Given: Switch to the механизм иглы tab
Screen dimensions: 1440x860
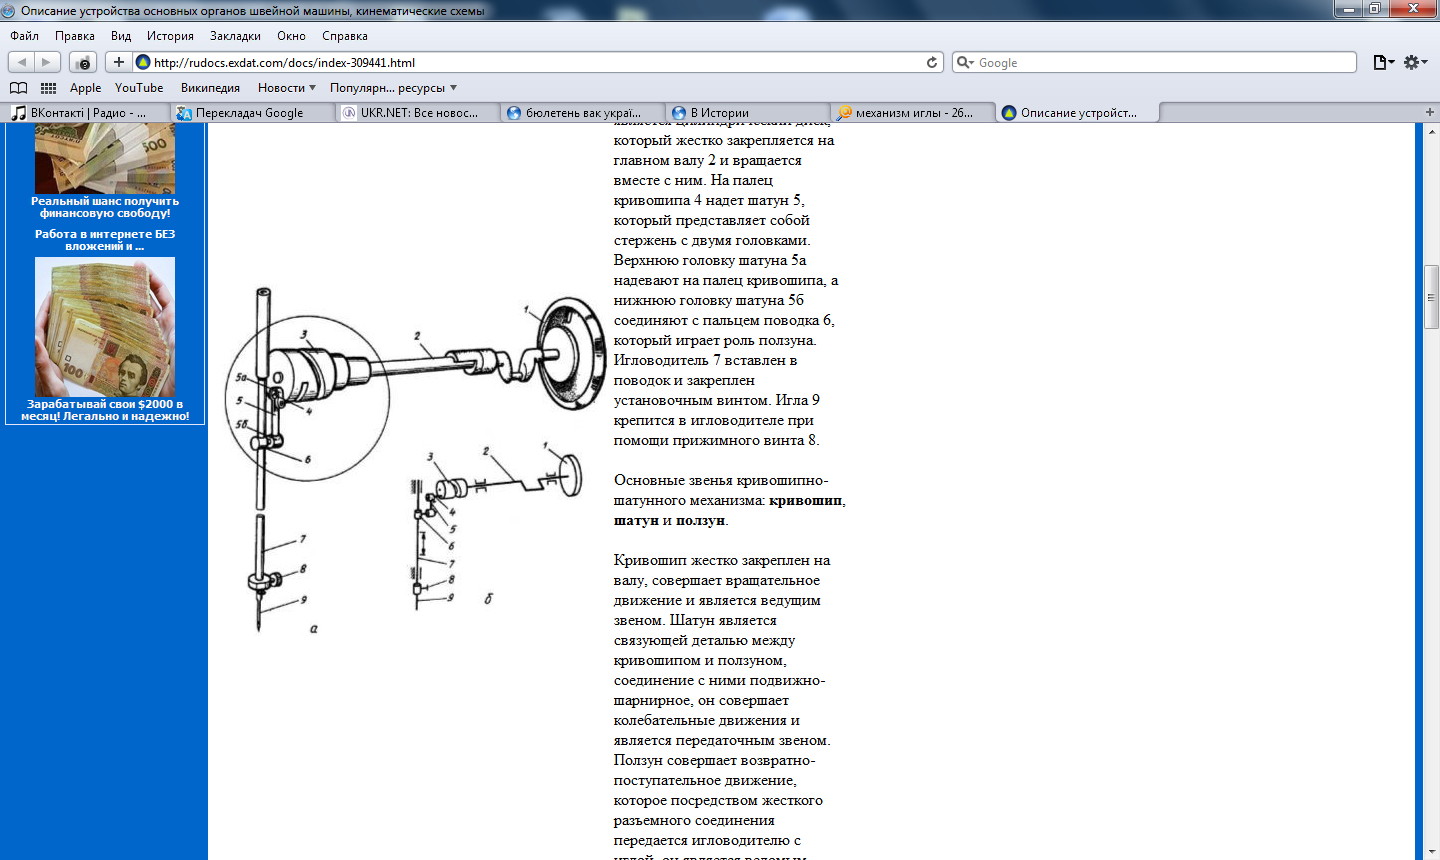Looking at the screenshot, I should click(x=912, y=113).
